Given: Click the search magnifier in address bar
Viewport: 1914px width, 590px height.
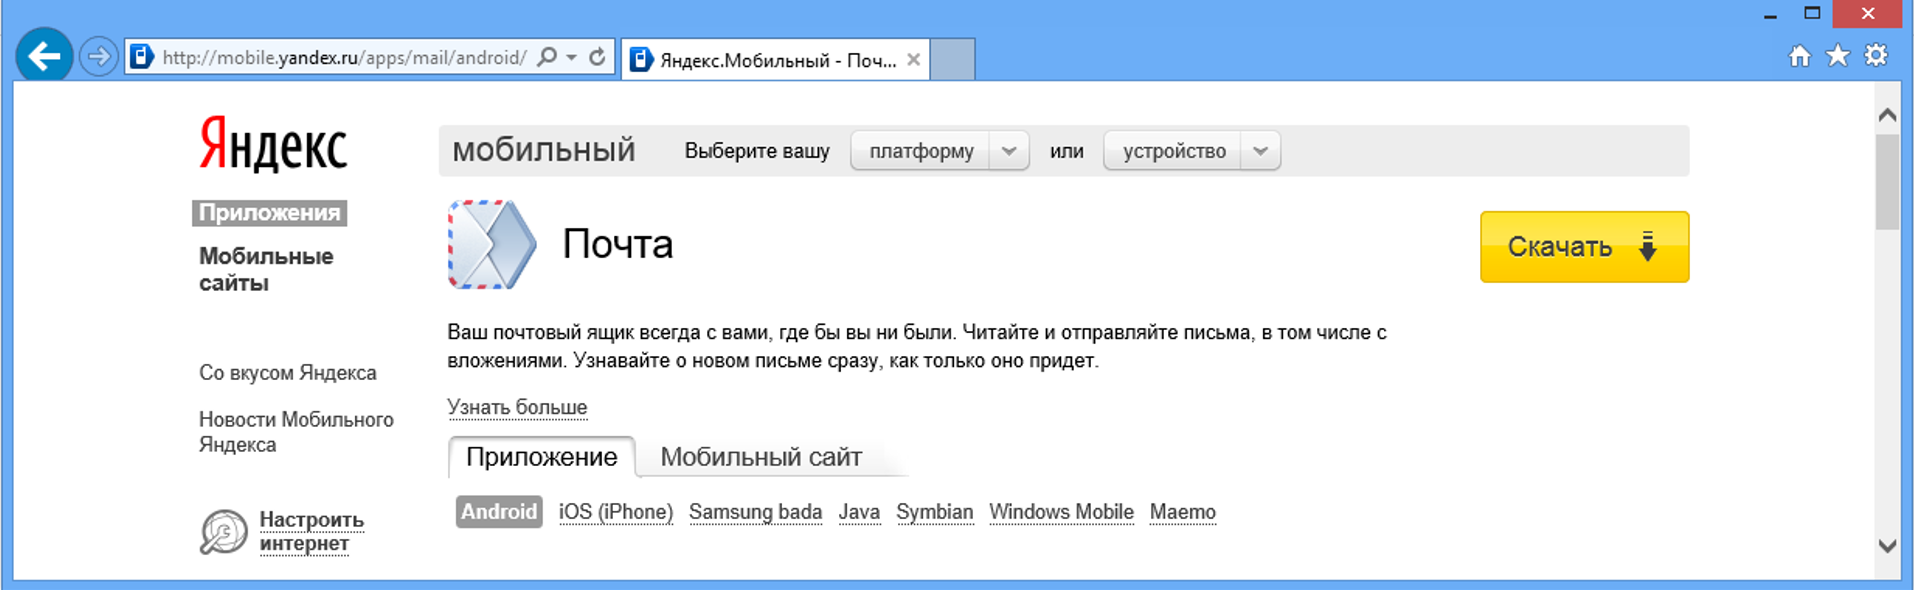Looking at the screenshot, I should (547, 57).
